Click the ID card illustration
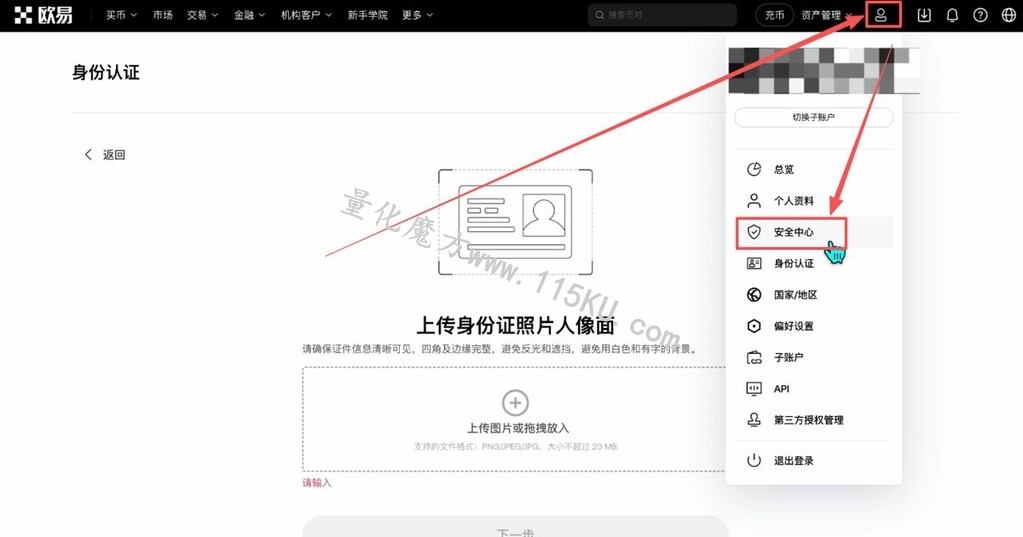This screenshot has height=537, width=1023. (x=515, y=222)
